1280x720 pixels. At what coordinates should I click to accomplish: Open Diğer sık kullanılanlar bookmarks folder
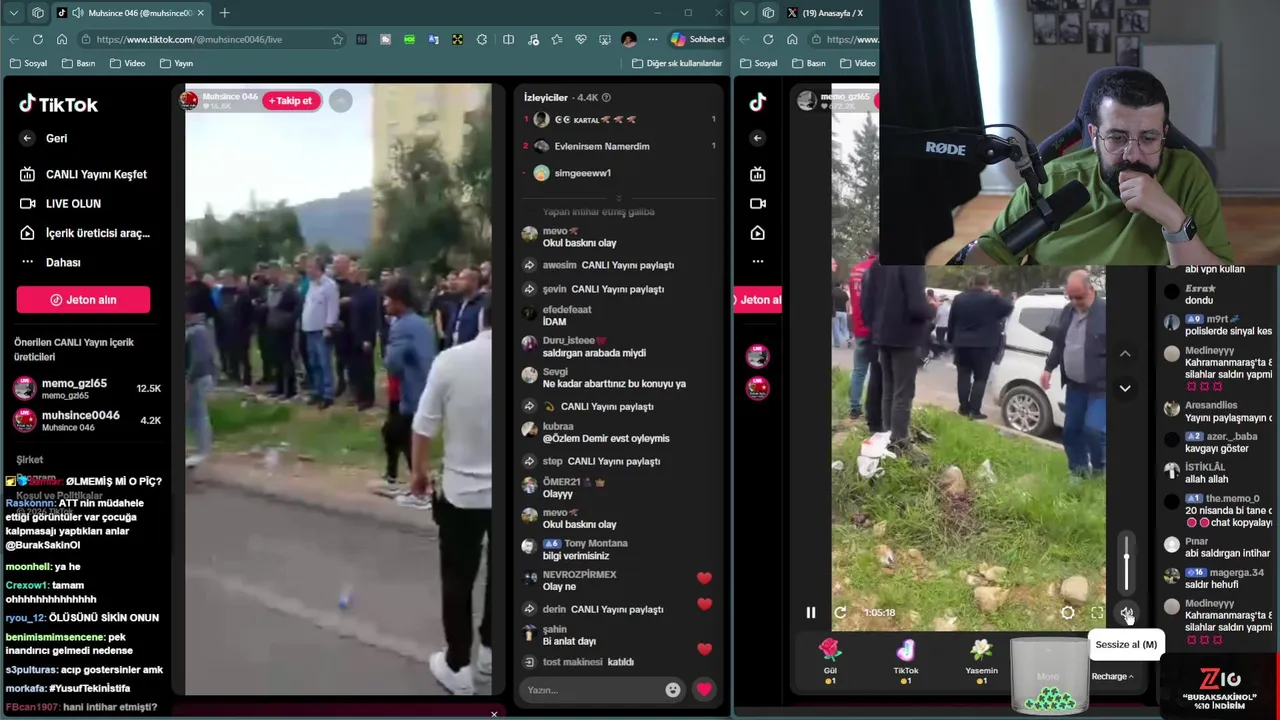(677, 63)
